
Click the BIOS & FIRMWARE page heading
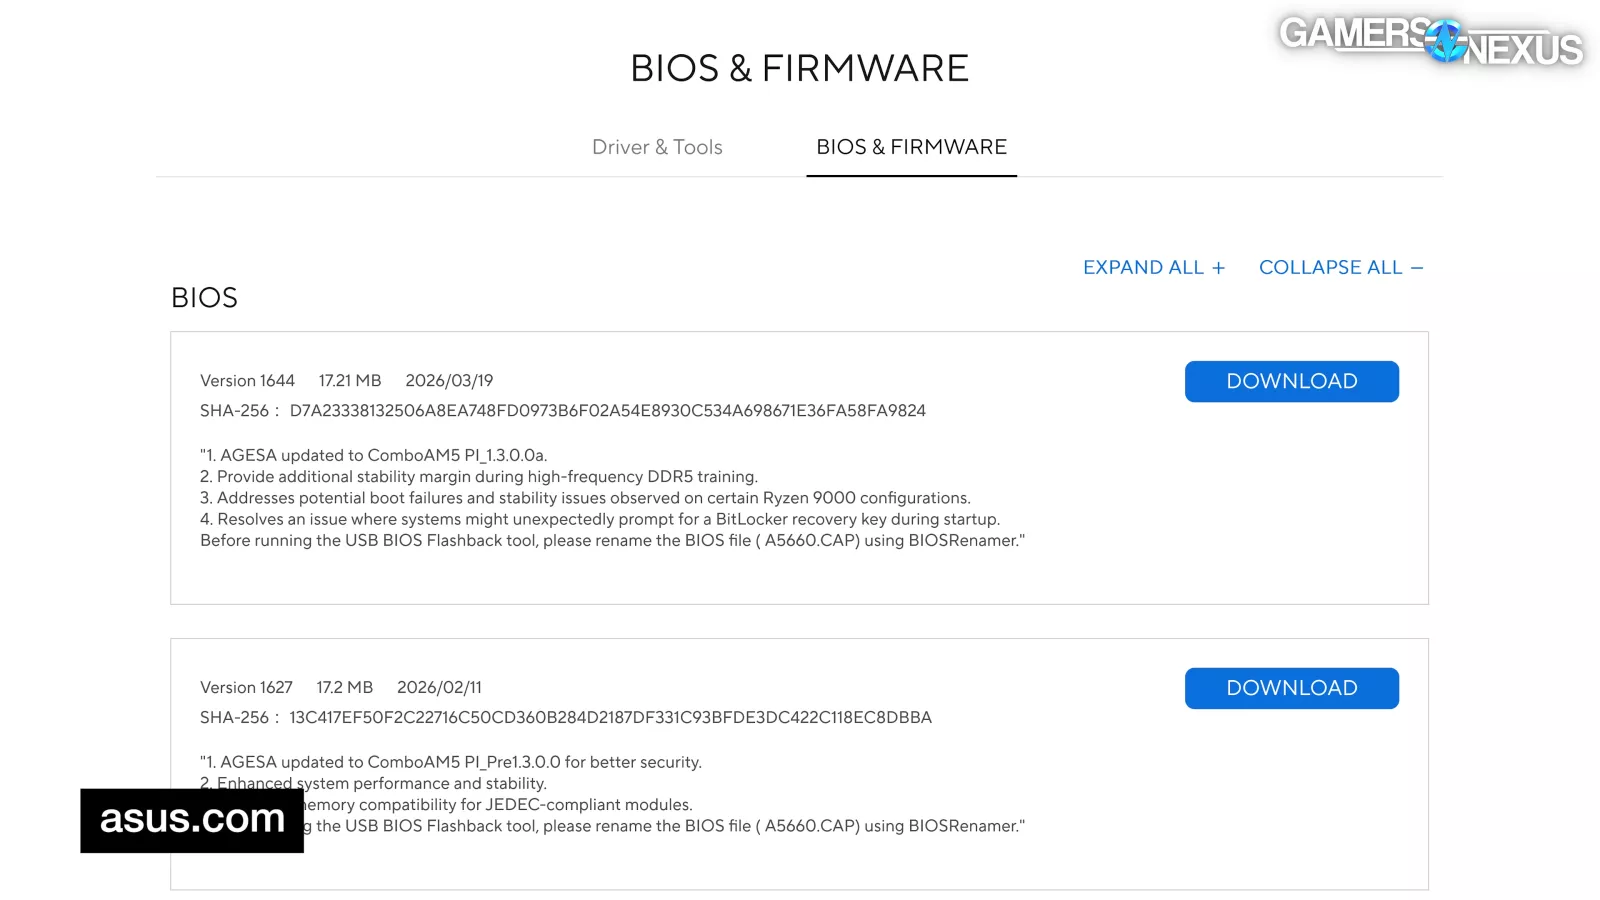(x=800, y=68)
